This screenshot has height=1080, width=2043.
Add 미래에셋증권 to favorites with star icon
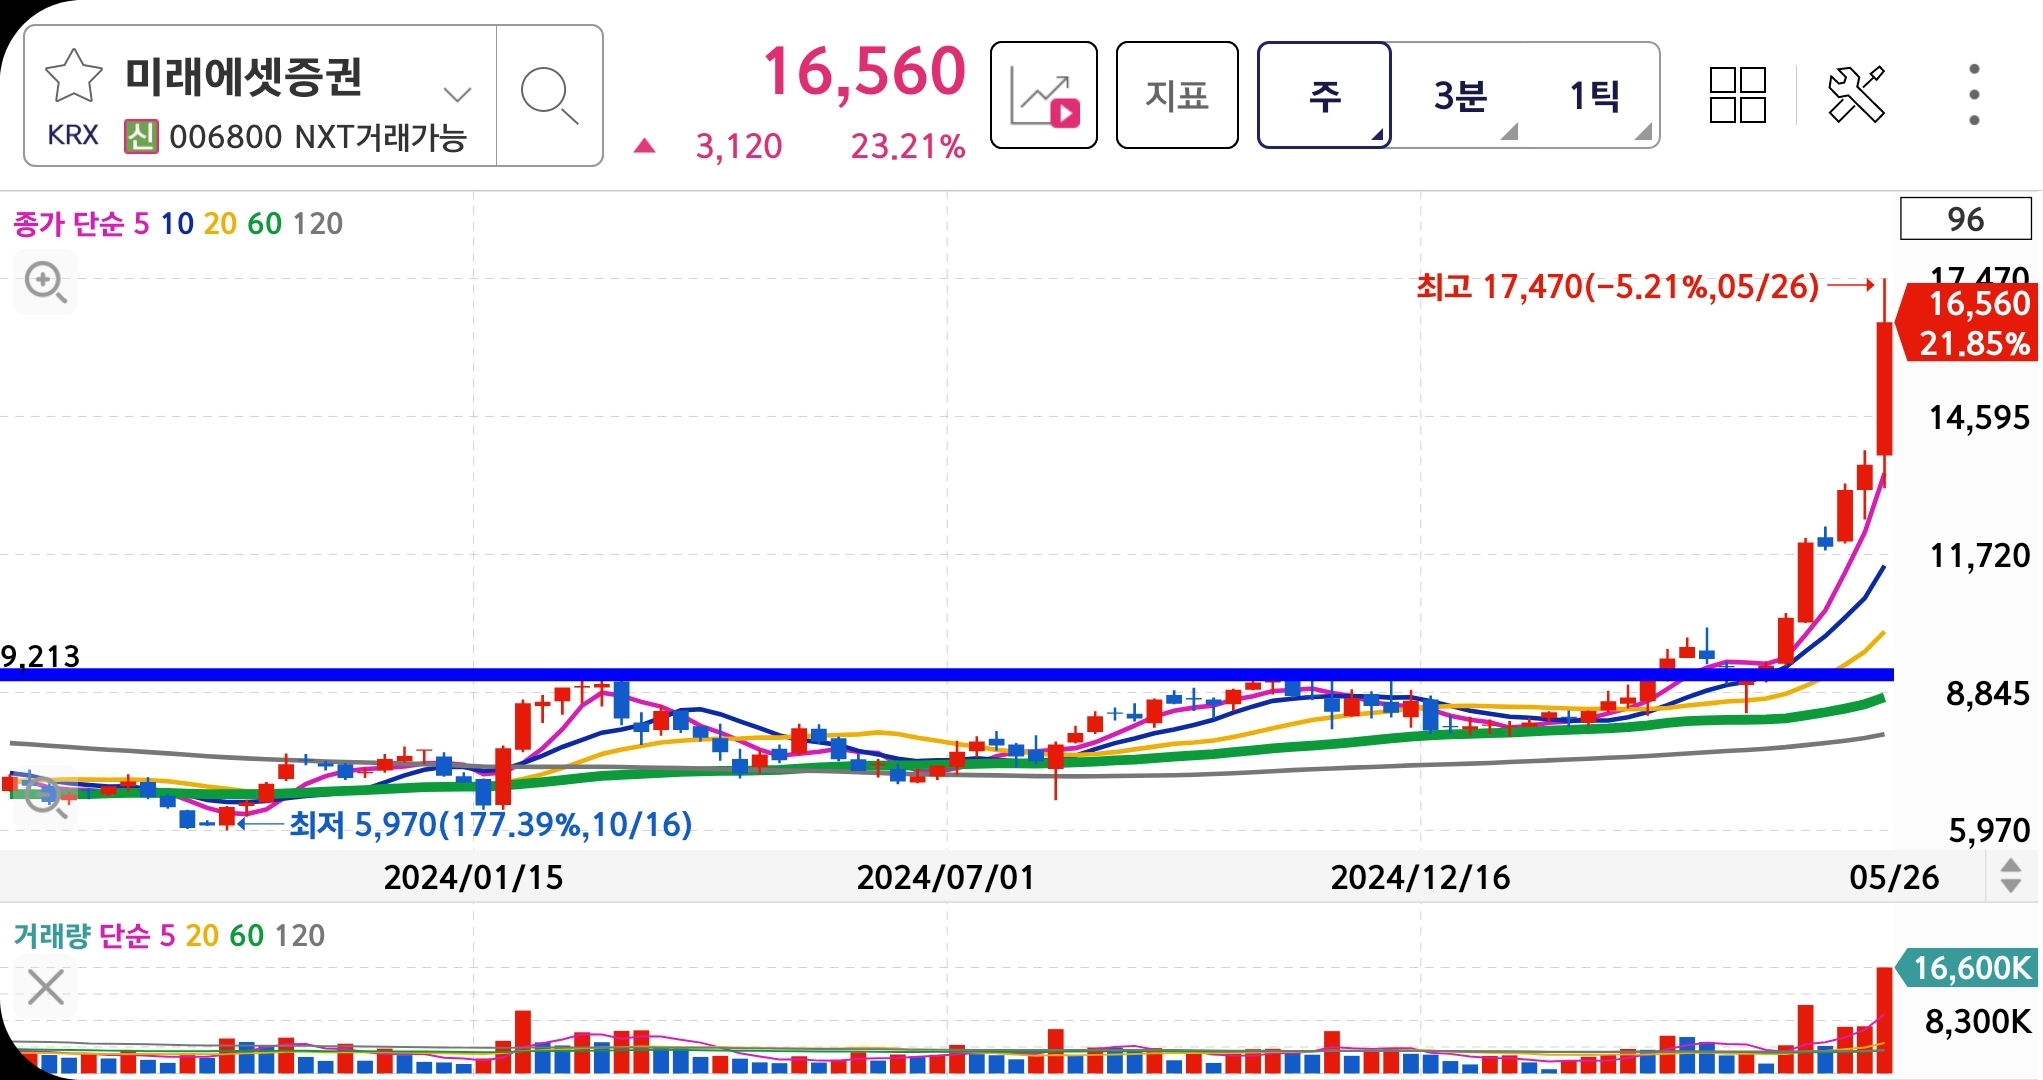74,77
